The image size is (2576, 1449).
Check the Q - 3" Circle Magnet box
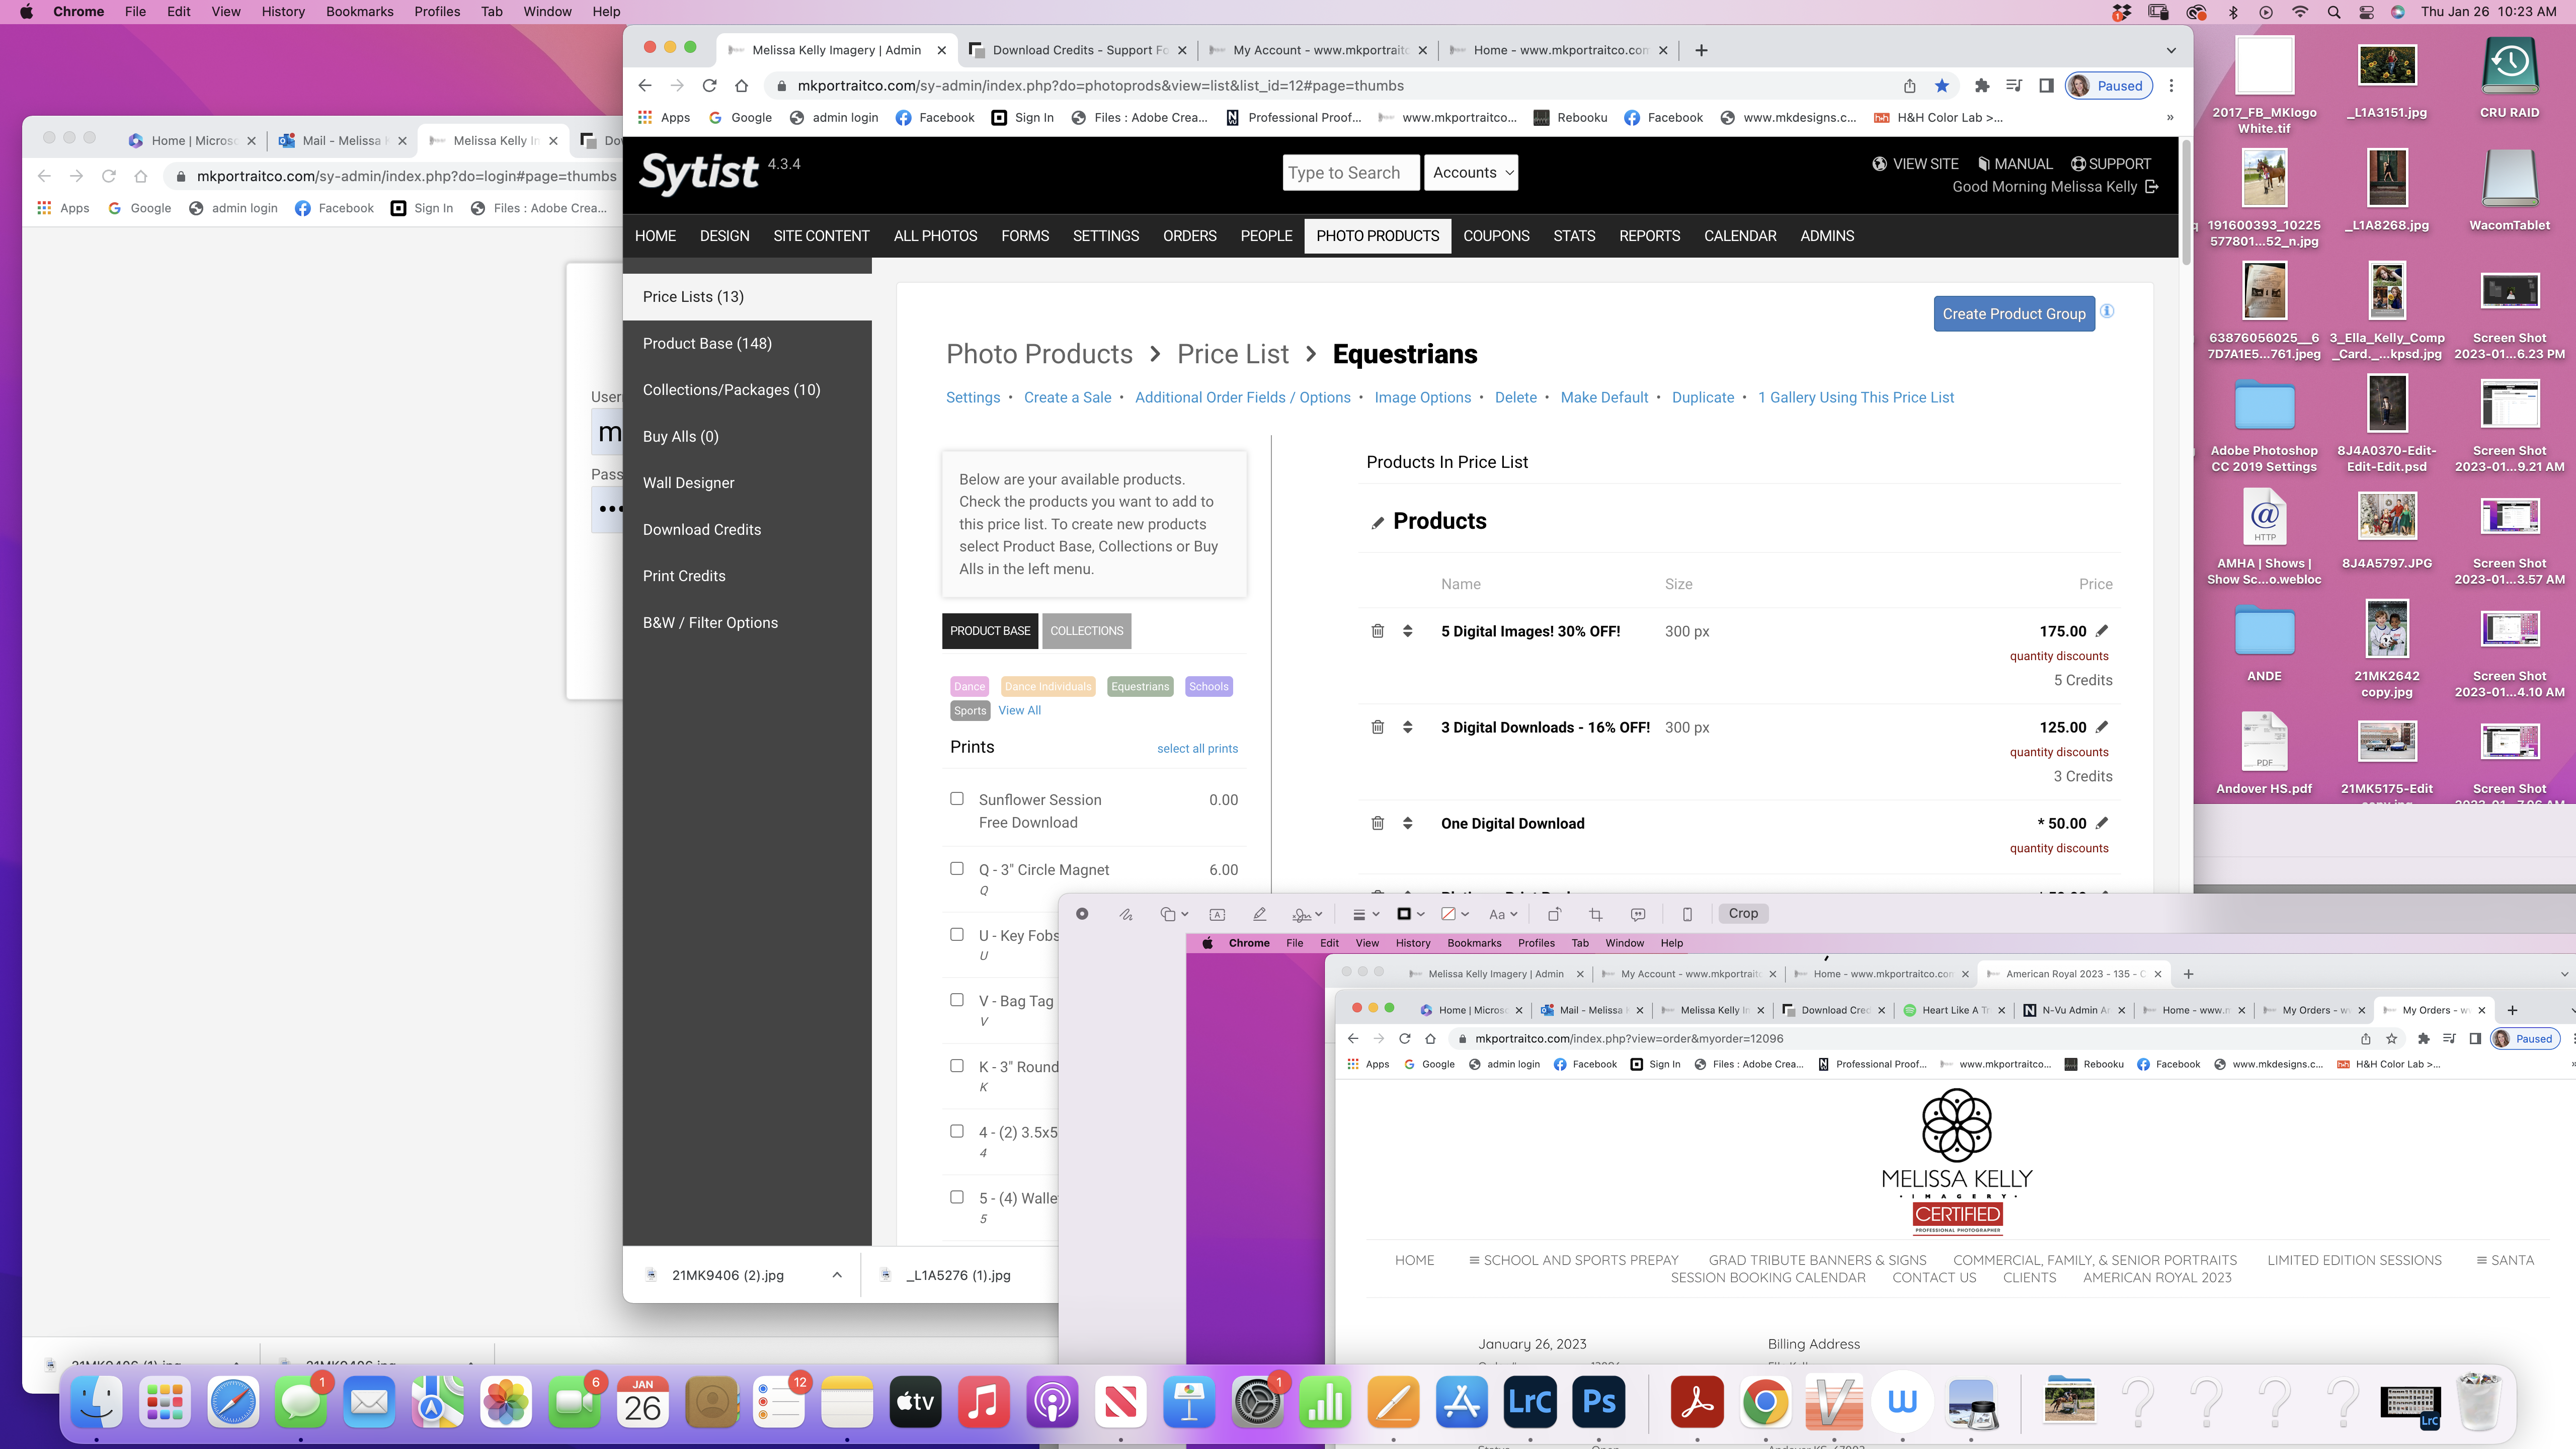click(x=957, y=869)
